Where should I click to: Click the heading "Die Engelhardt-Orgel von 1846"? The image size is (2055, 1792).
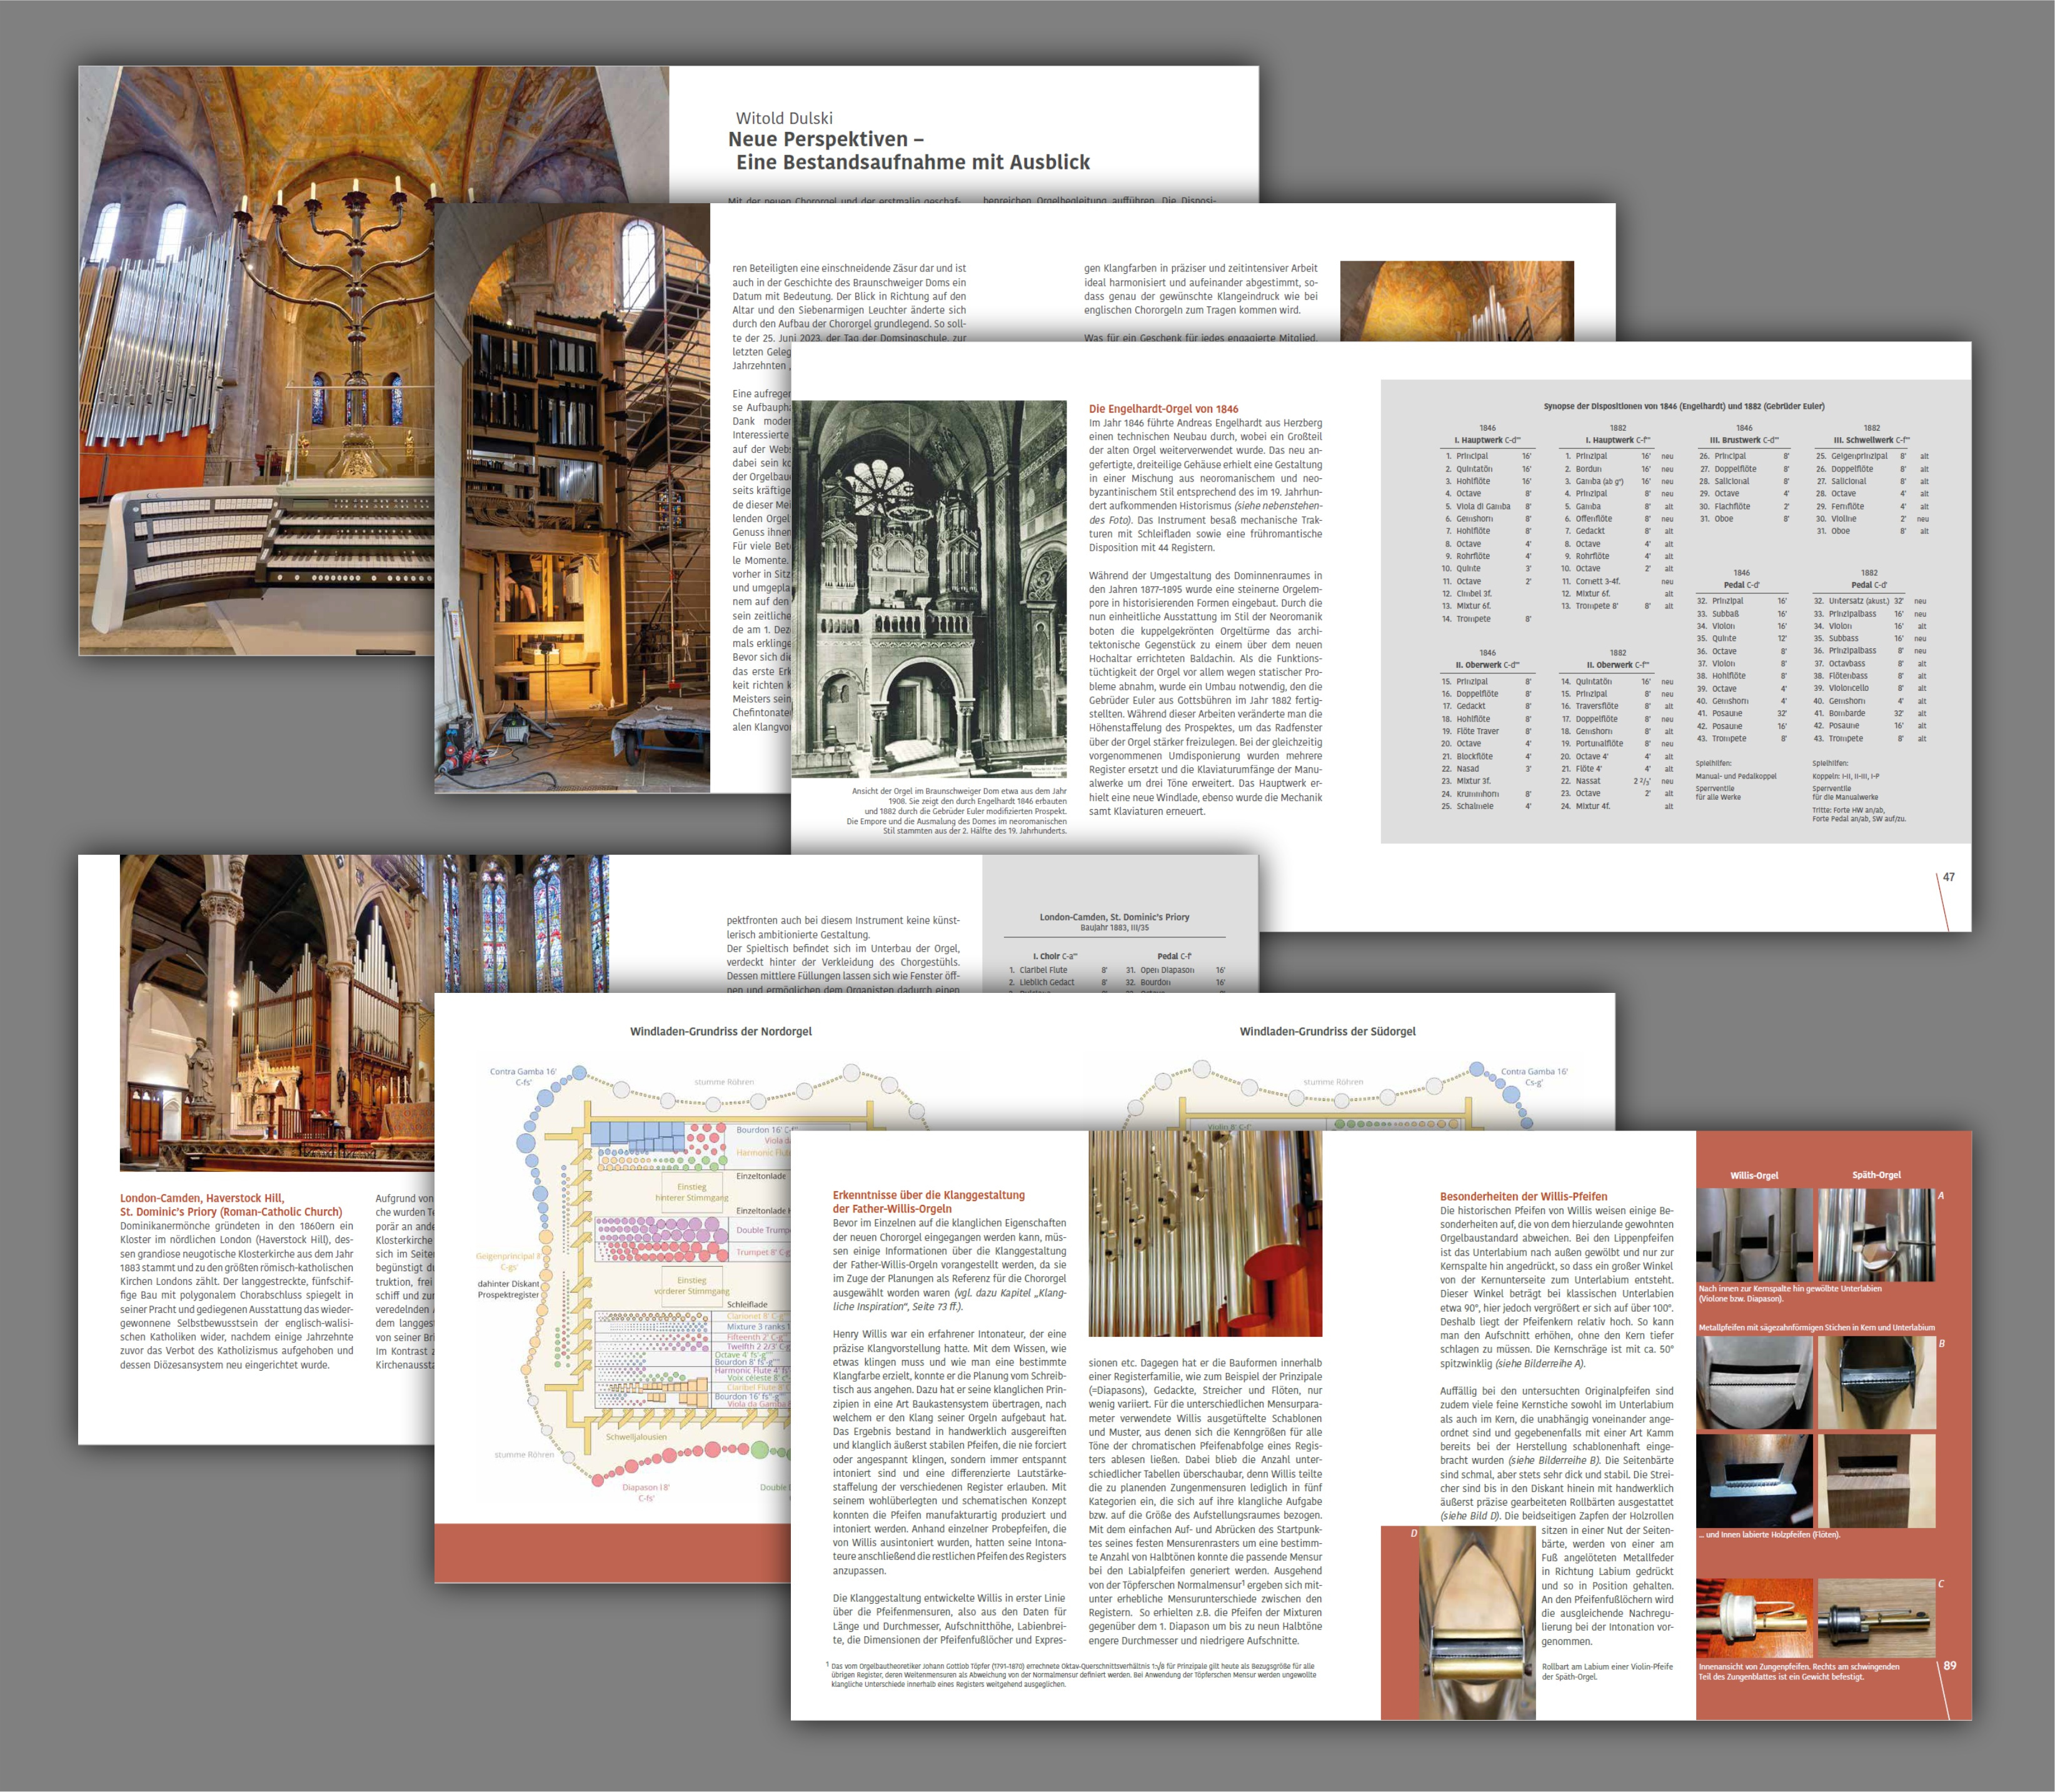pyautogui.click(x=1163, y=409)
